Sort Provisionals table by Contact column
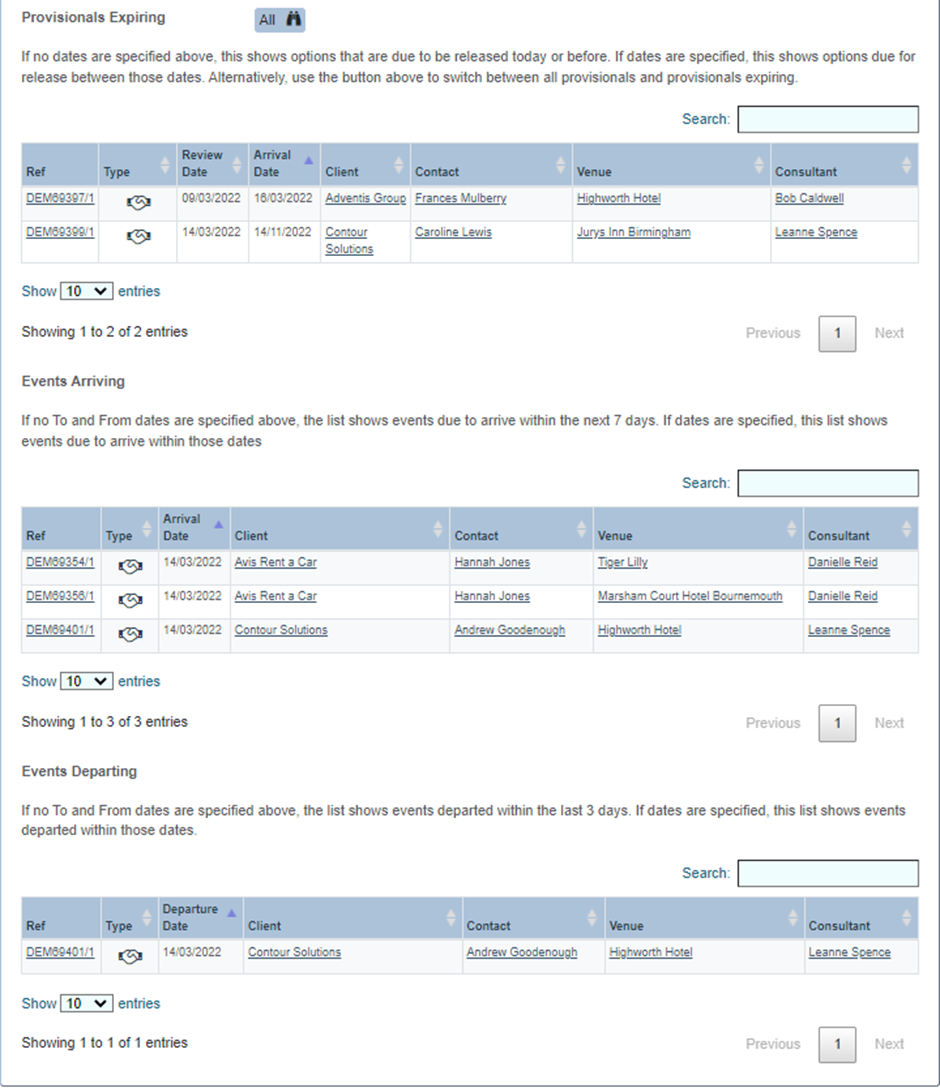Viewport: 940px width, 1088px height. [490, 164]
